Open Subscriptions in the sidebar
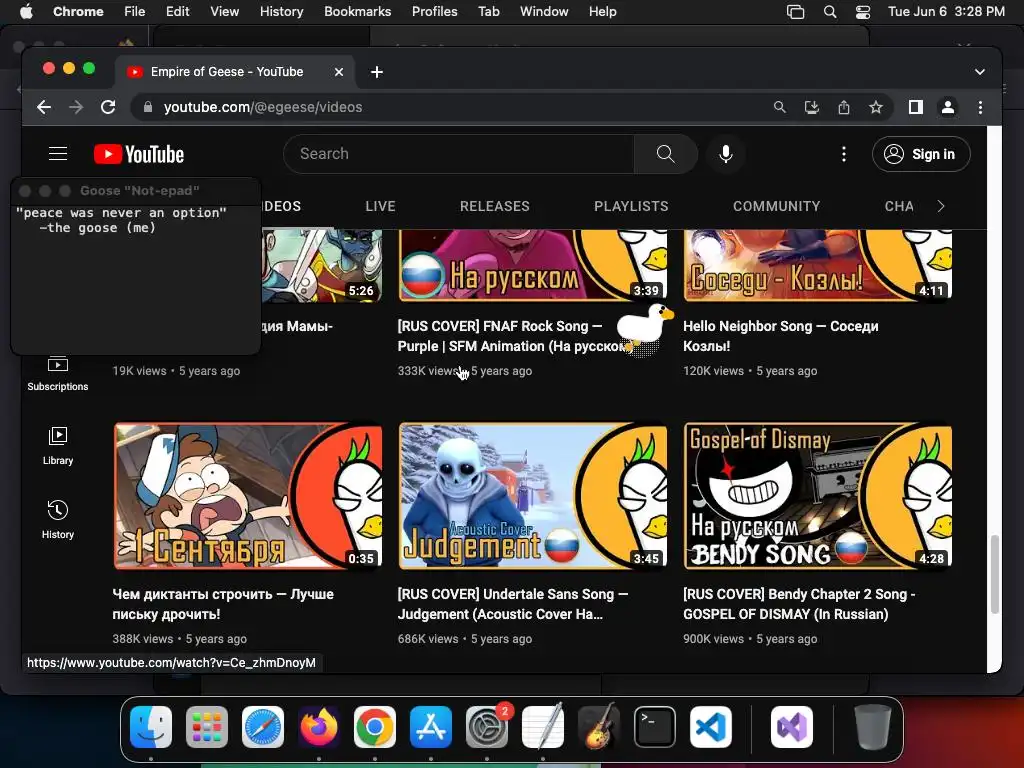Viewport: 1024px width, 768px height. click(x=57, y=374)
